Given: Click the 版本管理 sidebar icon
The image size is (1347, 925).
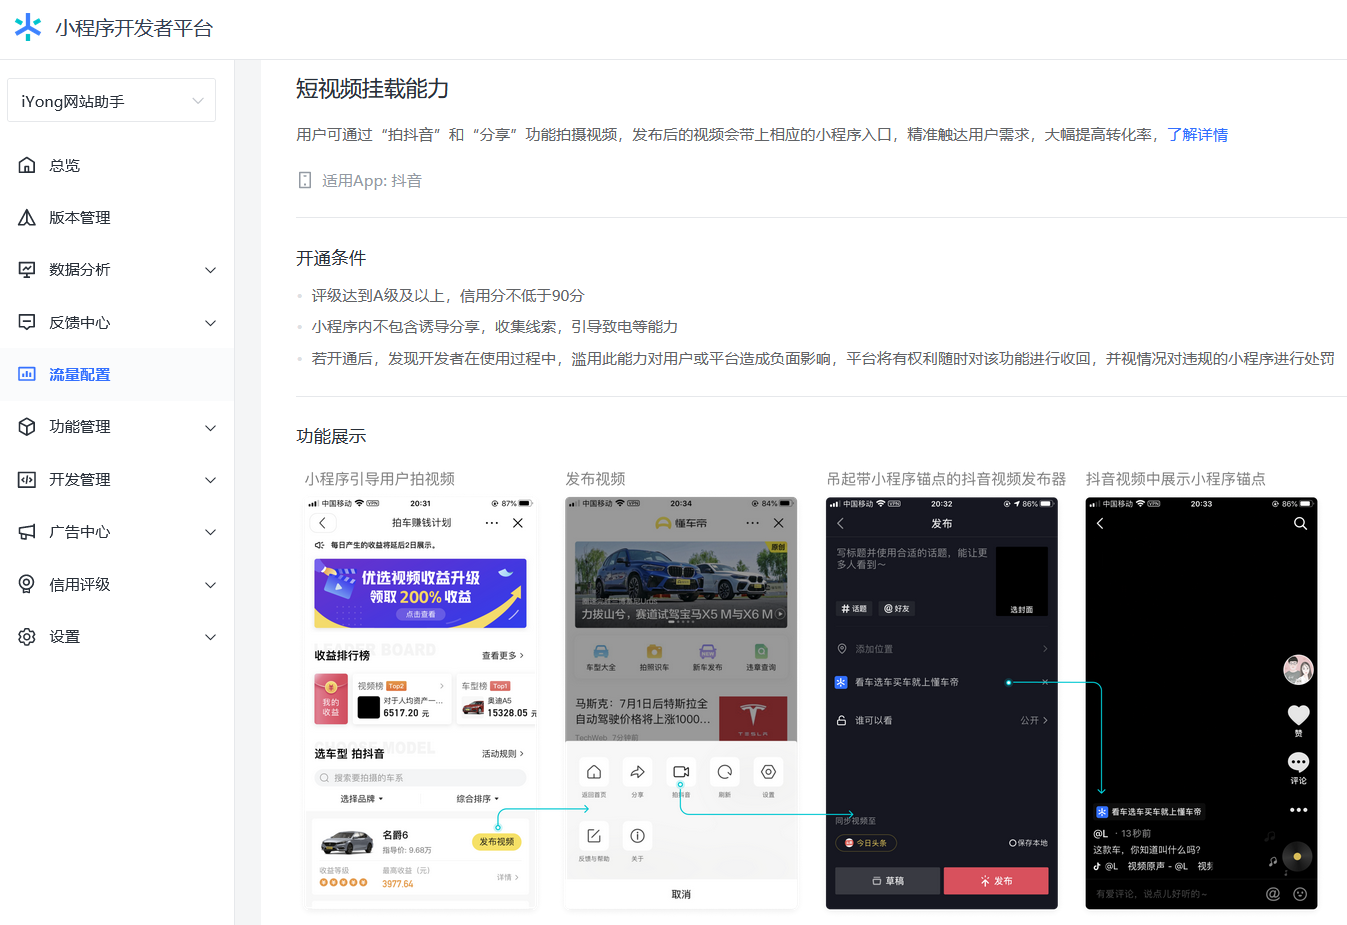Looking at the screenshot, I should tap(27, 217).
